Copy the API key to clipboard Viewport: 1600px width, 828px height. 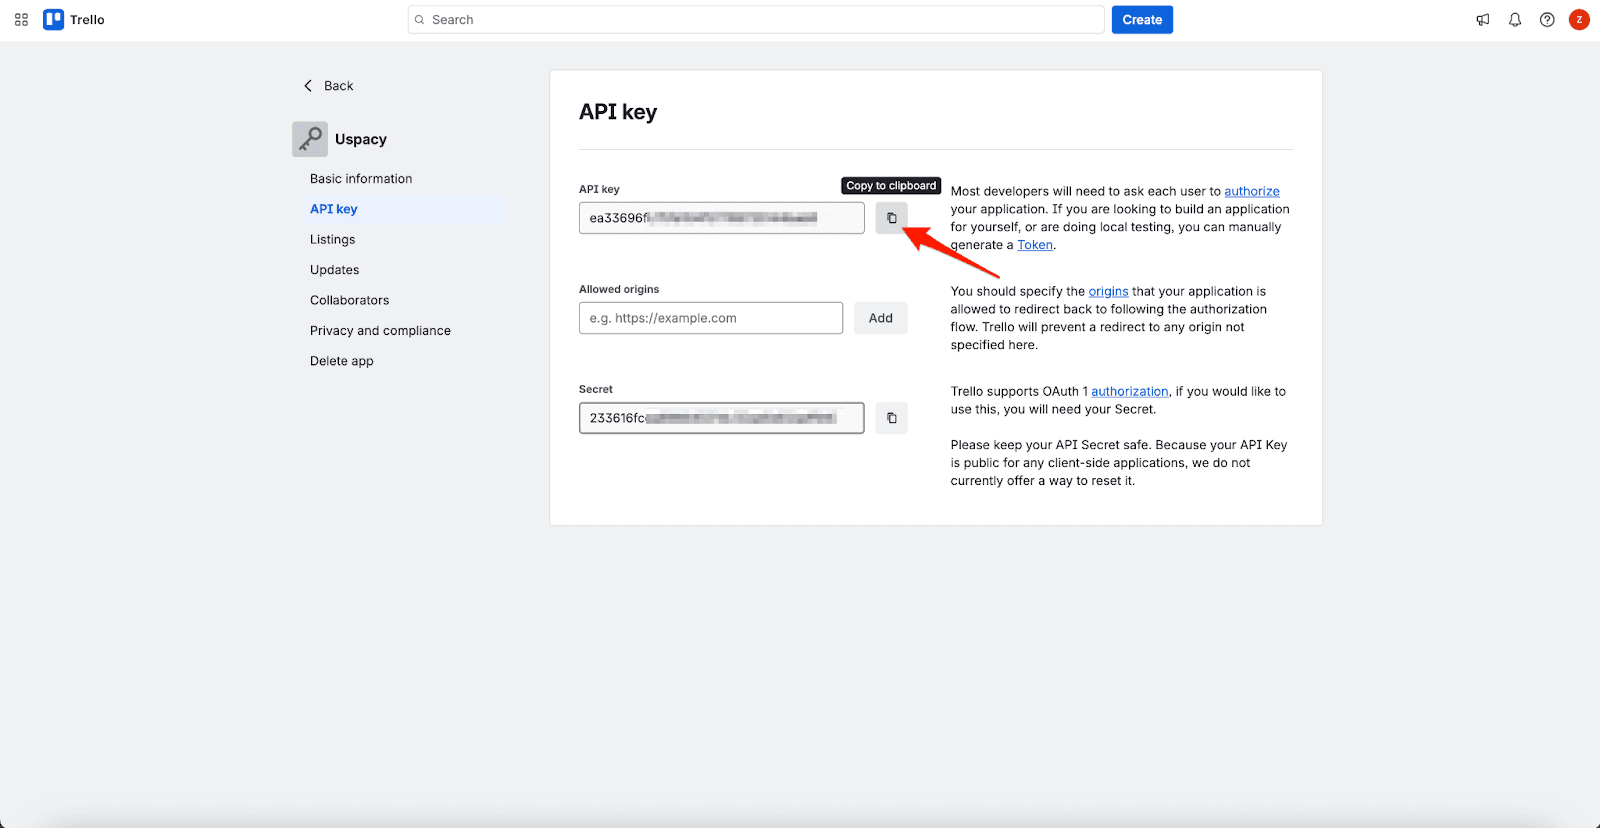pyautogui.click(x=891, y=218)
